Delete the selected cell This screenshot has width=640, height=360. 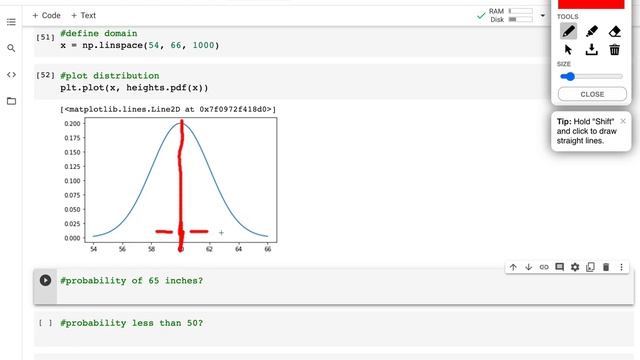pyautogui.click(x=606, y=267)
